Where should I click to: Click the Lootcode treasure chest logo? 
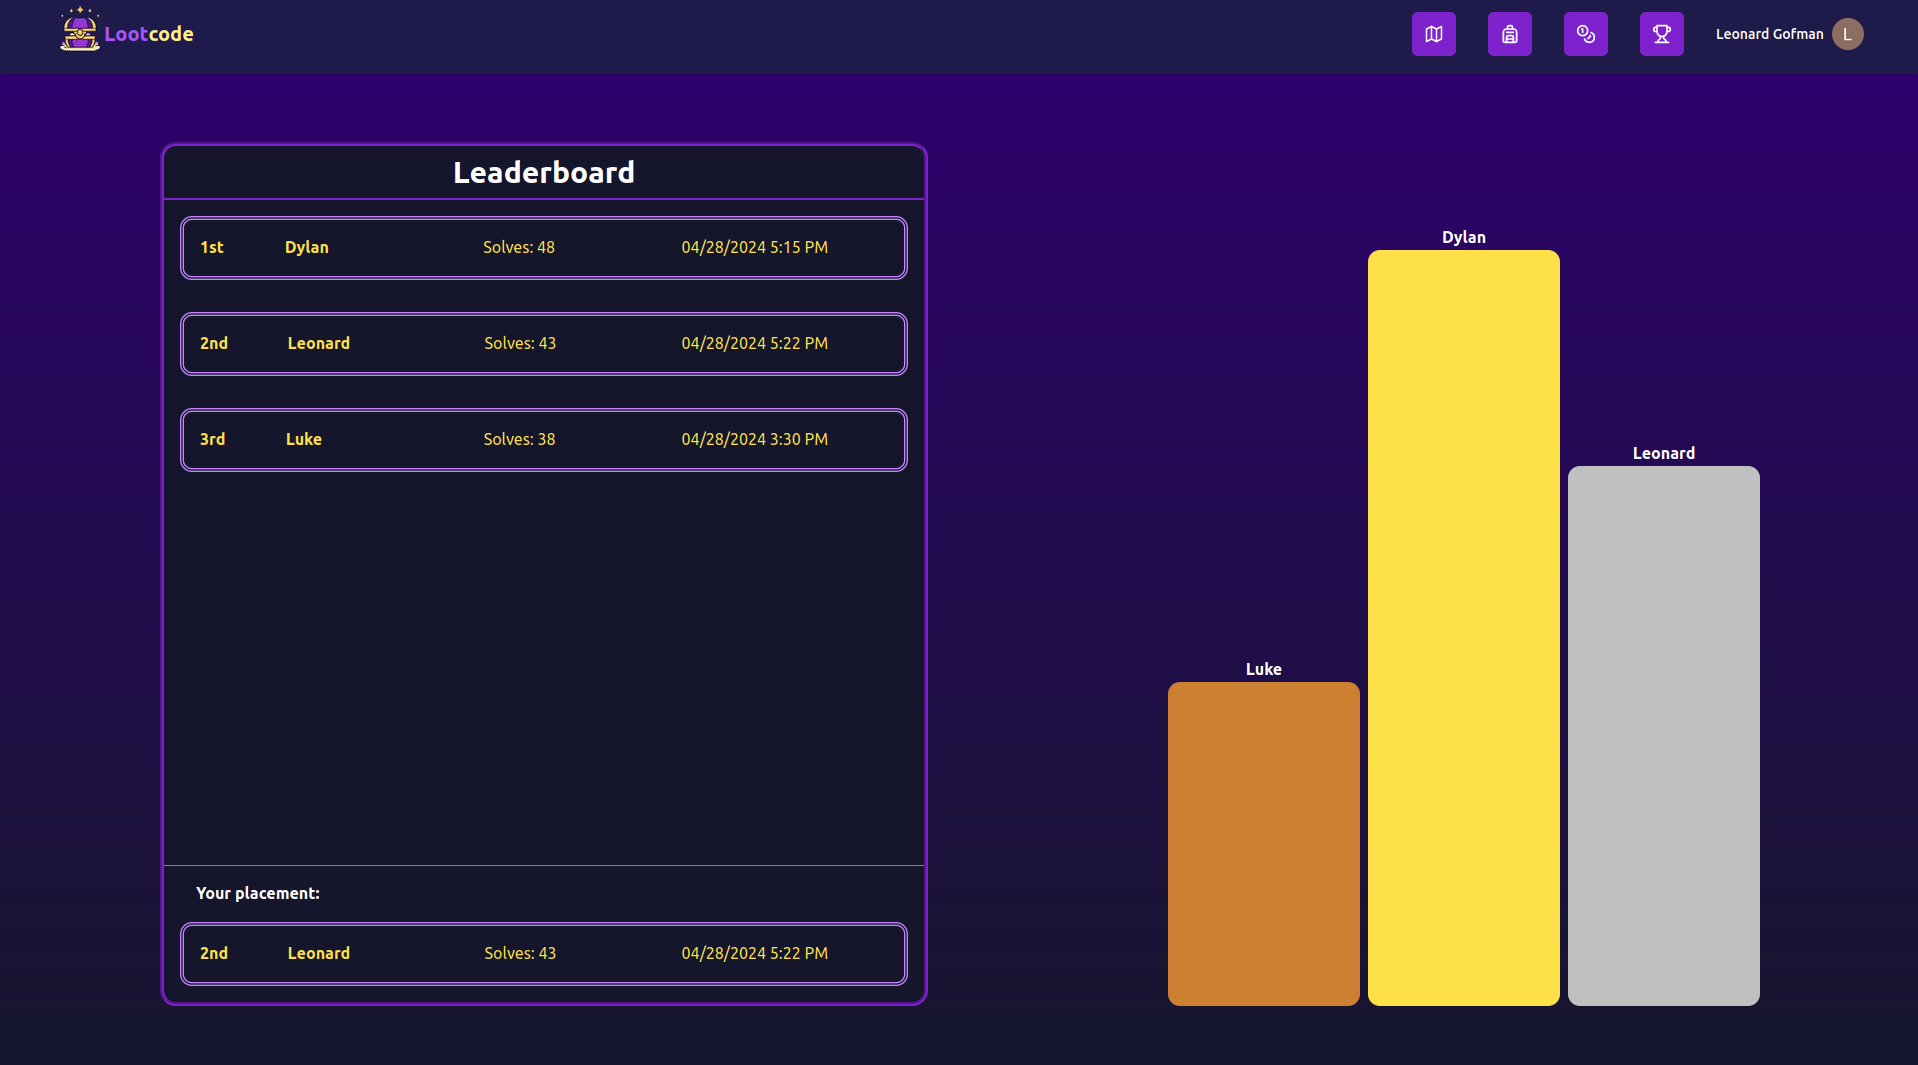tap(79, 30)
